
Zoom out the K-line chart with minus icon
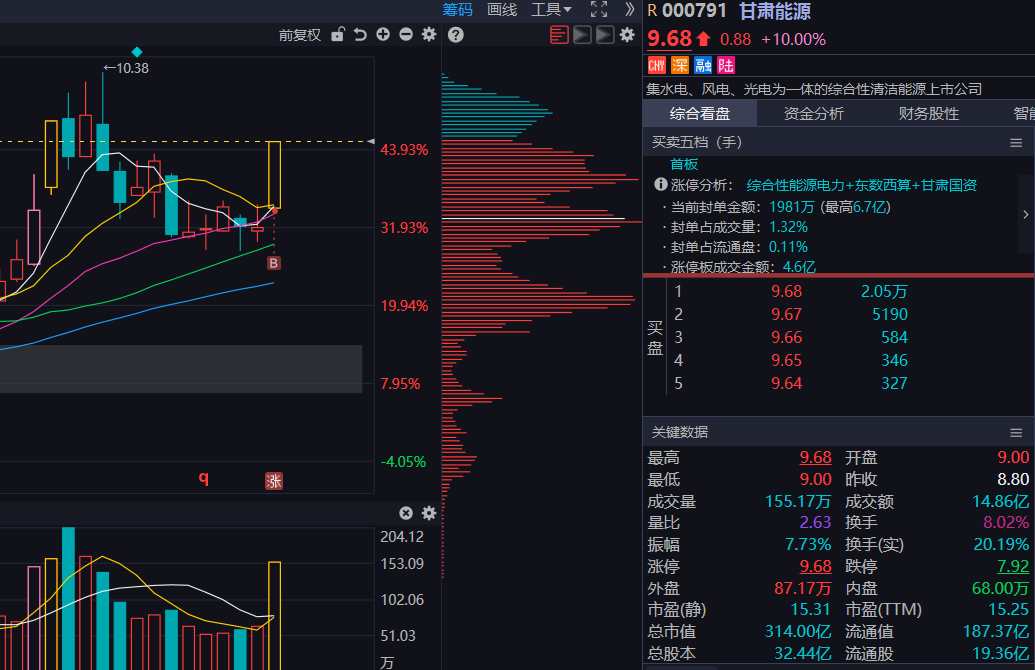point(406,34)
